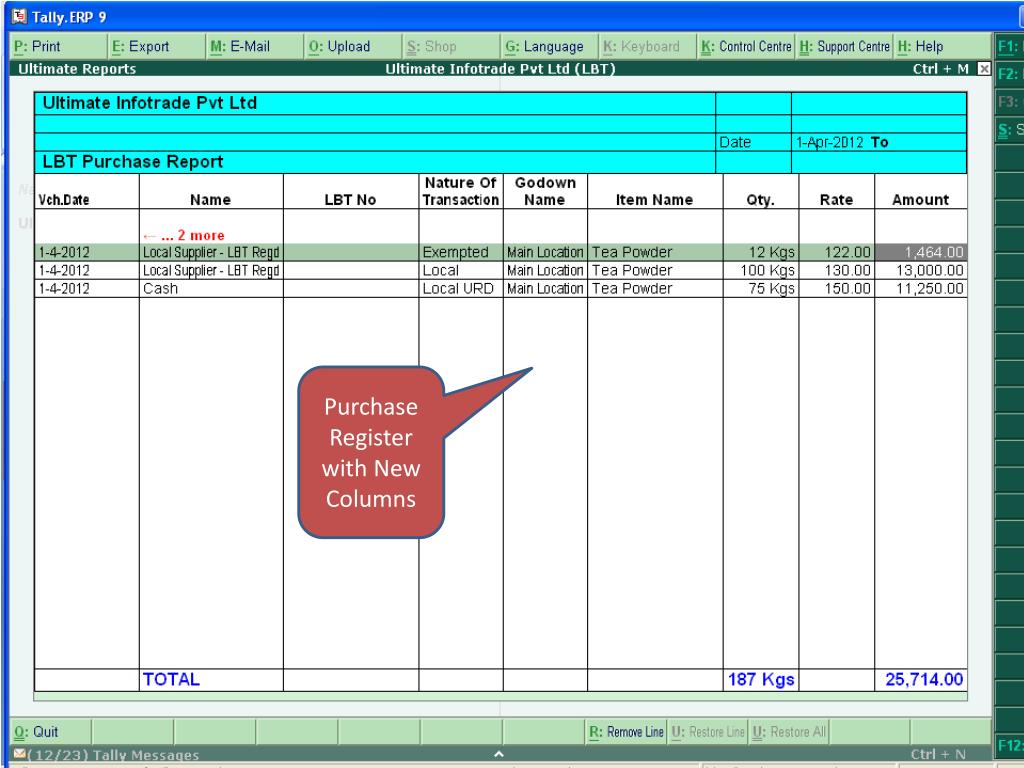
Task: Click the E: Export button
Action: [x=157, y=46]
